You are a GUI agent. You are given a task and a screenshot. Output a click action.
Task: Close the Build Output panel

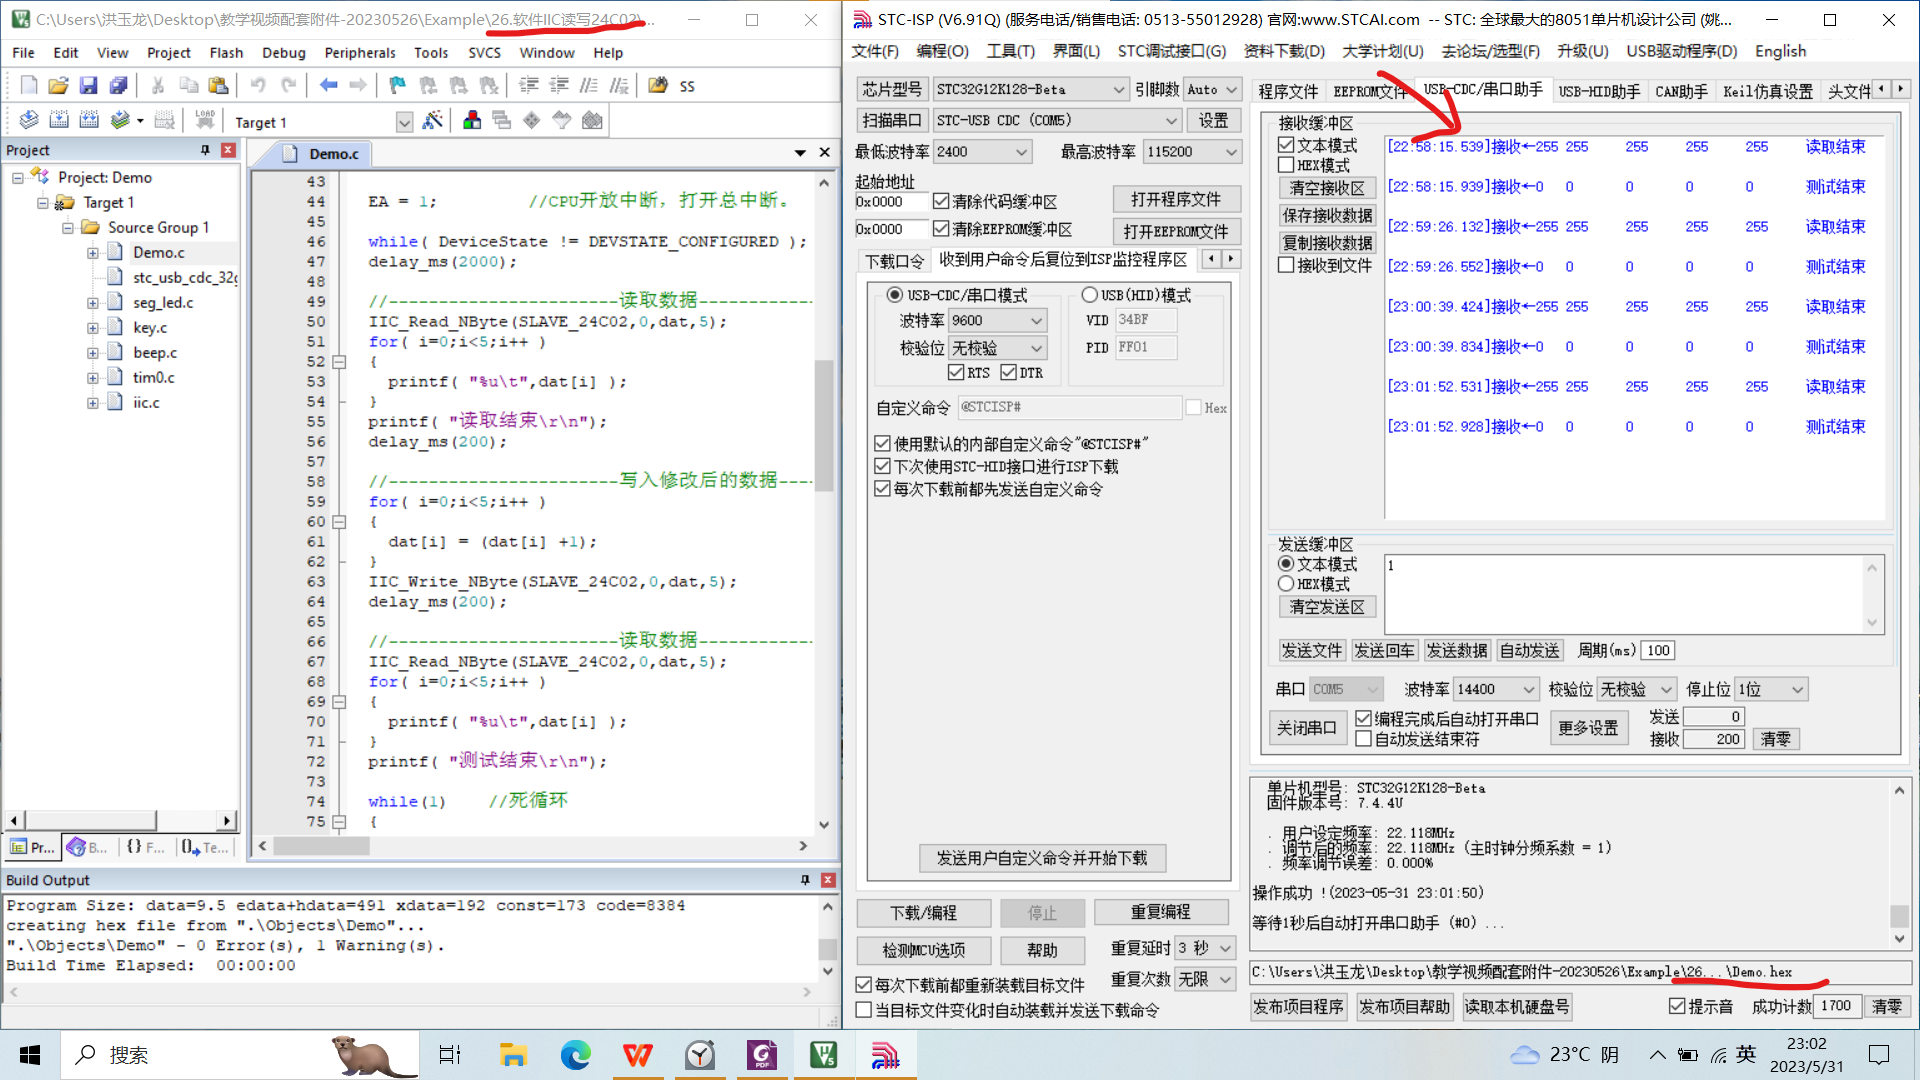tap(828, 880)
